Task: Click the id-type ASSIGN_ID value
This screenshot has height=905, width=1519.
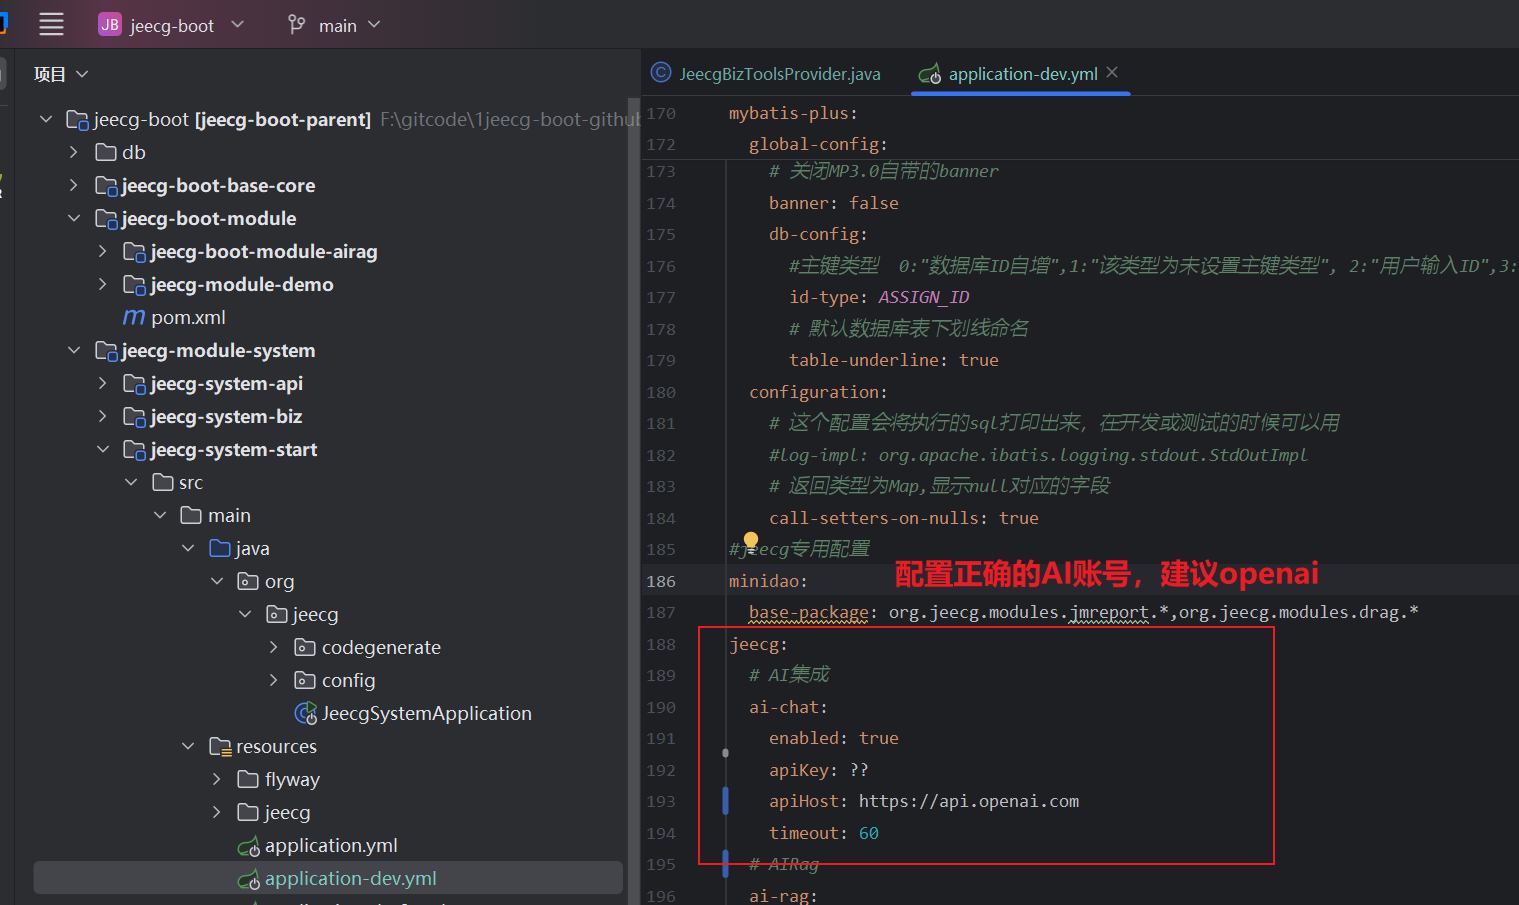Action: click(924, 297)
